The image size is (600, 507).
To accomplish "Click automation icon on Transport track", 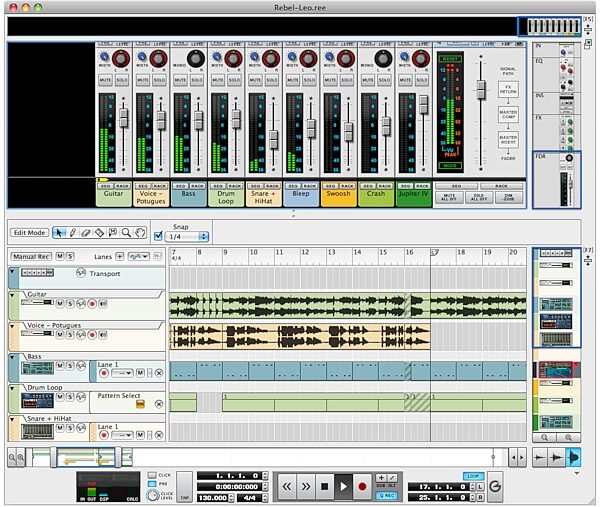I will 81,273.
